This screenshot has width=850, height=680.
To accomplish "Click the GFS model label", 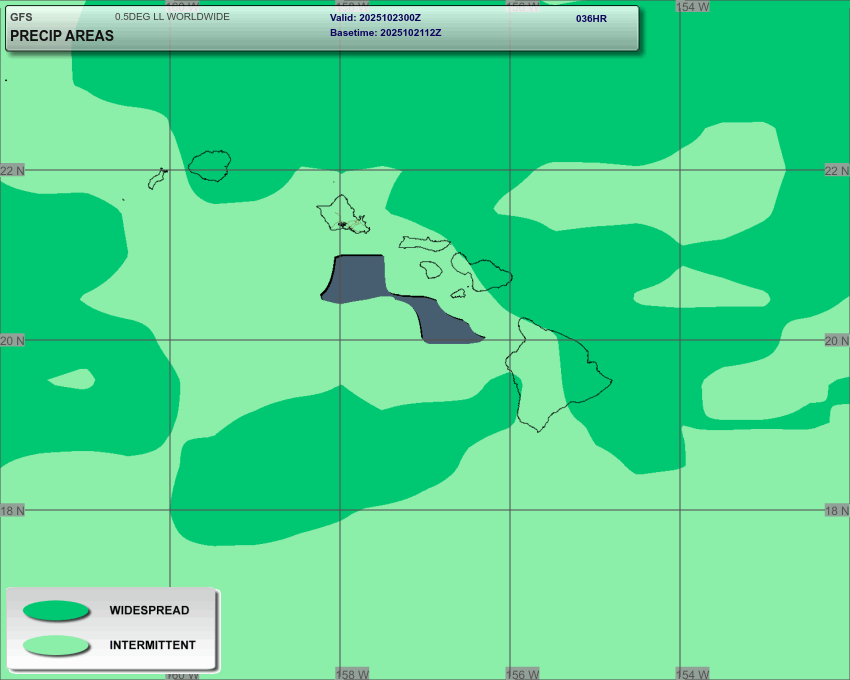I will [21, 17].
